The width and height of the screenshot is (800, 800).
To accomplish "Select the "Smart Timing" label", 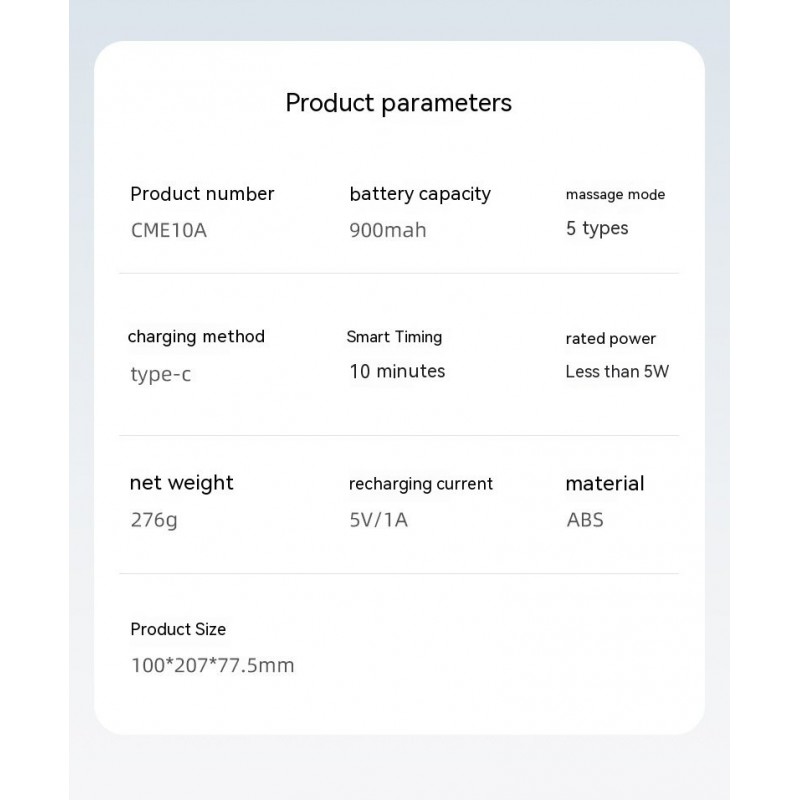I will tap(394, 337).
